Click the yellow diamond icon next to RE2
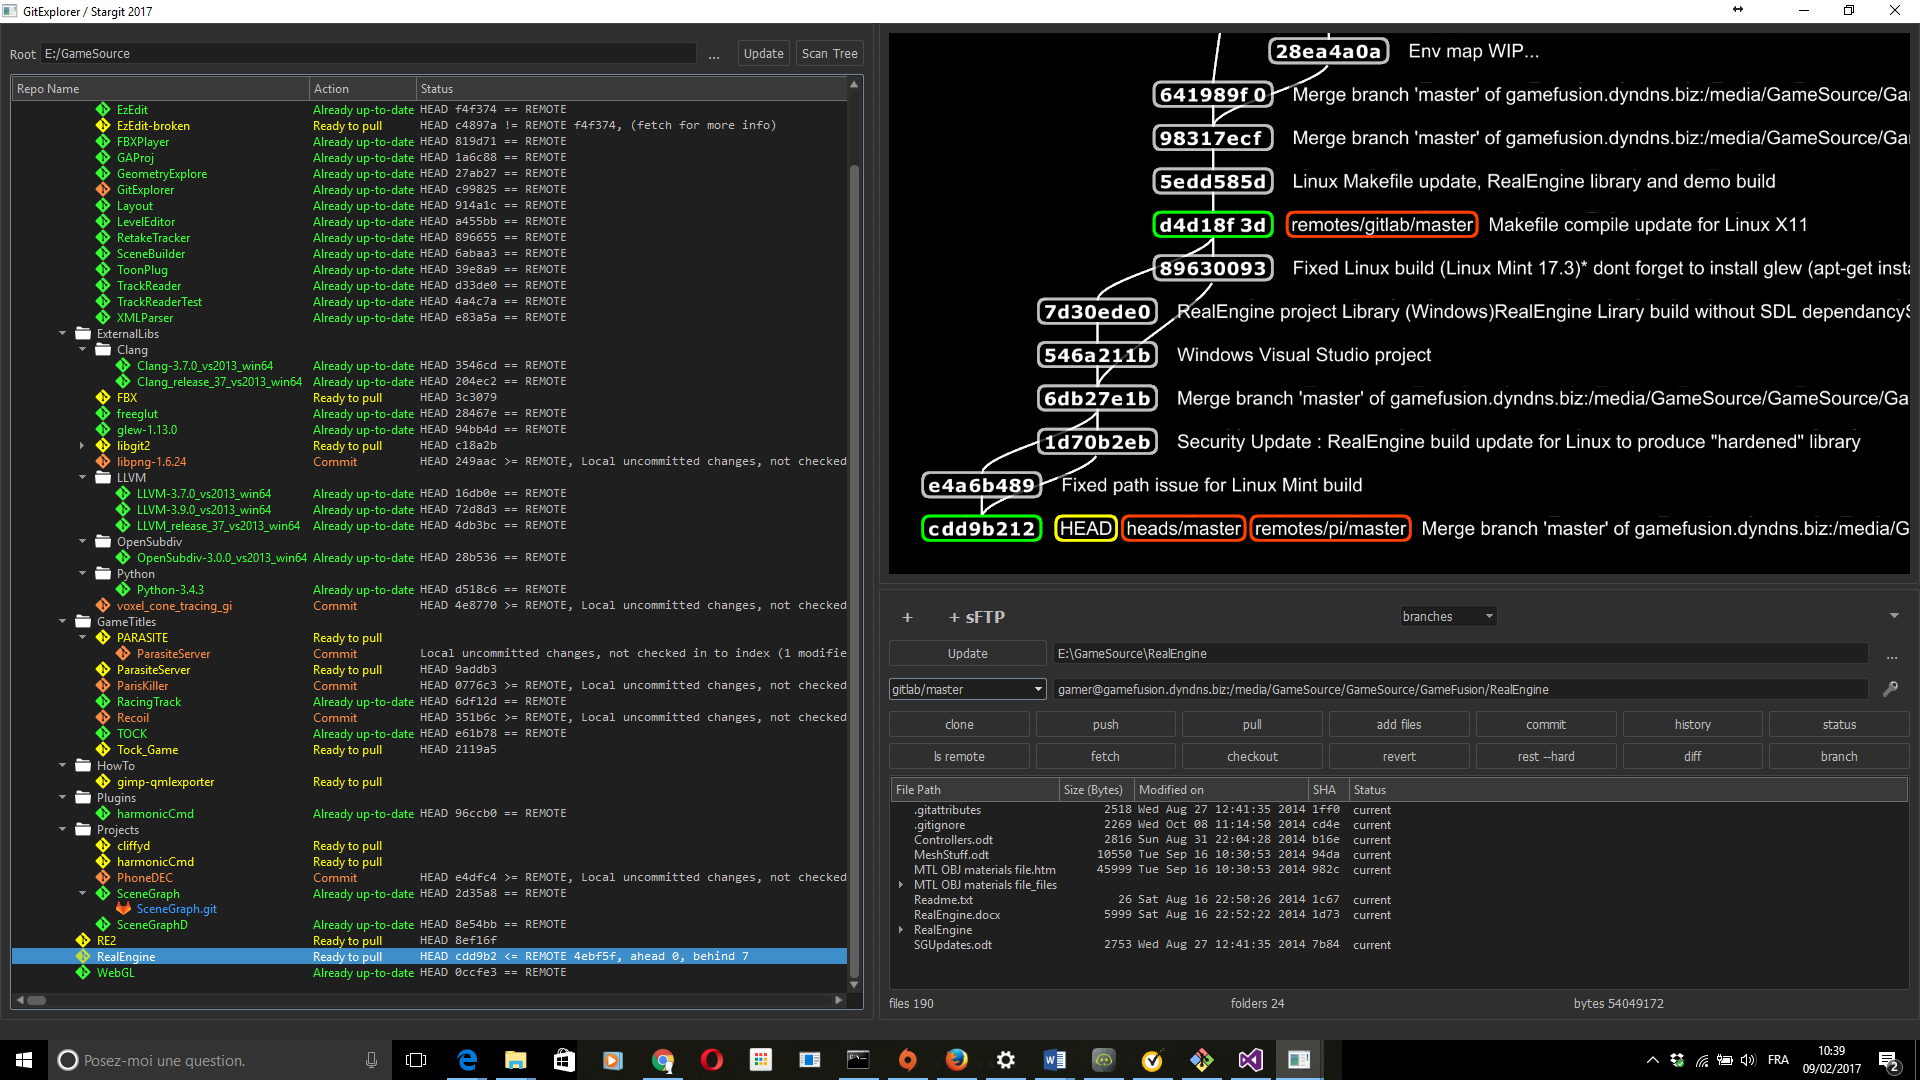 coord(83,941)
